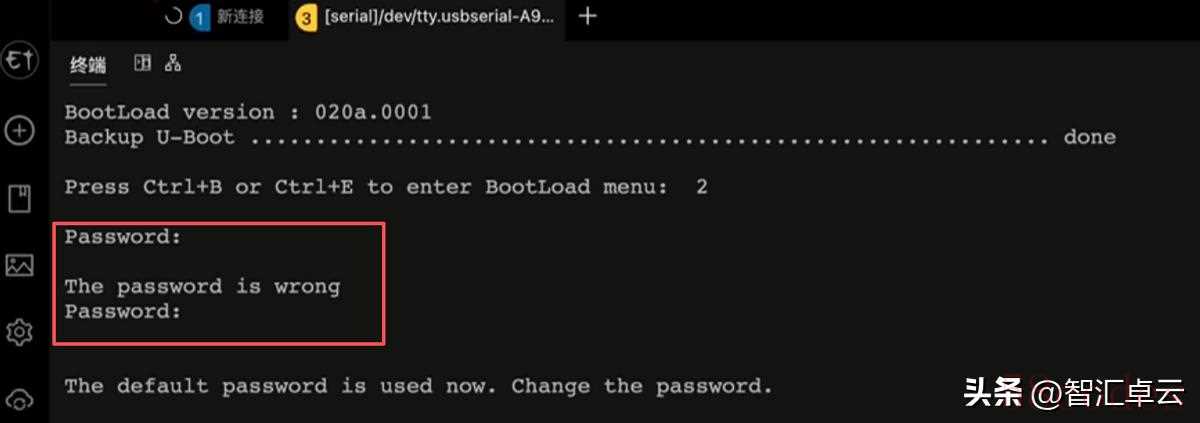Select the 终端 panel tab

[88, 65]
